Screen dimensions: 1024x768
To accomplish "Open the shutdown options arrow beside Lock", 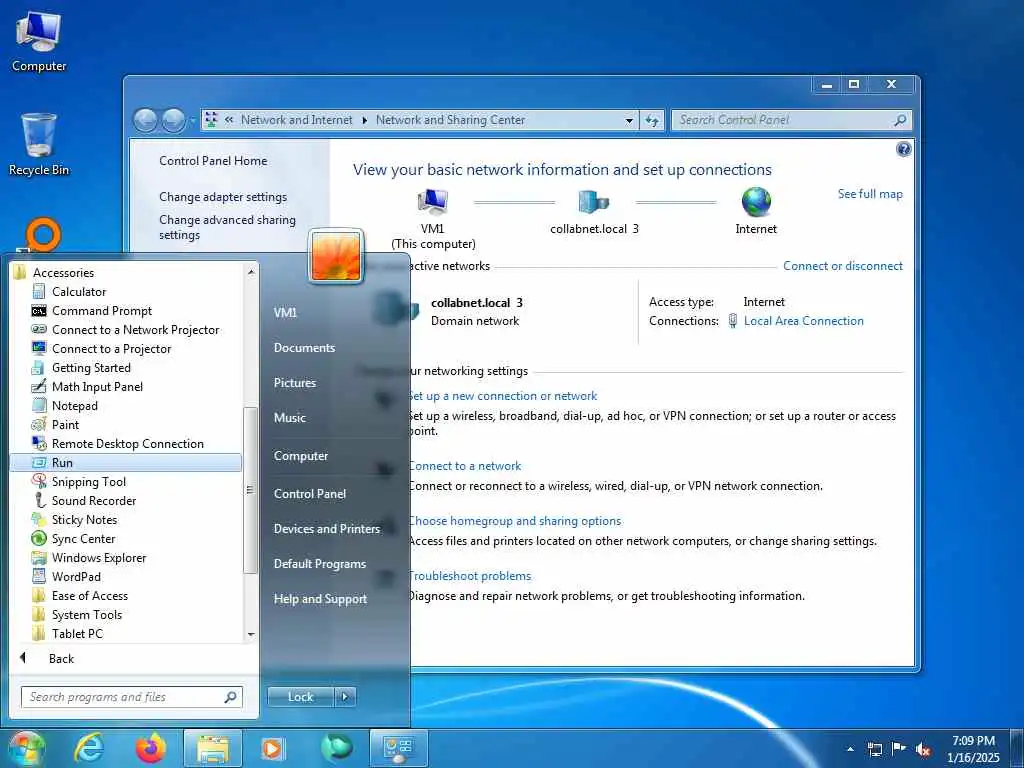I will 345,697.
